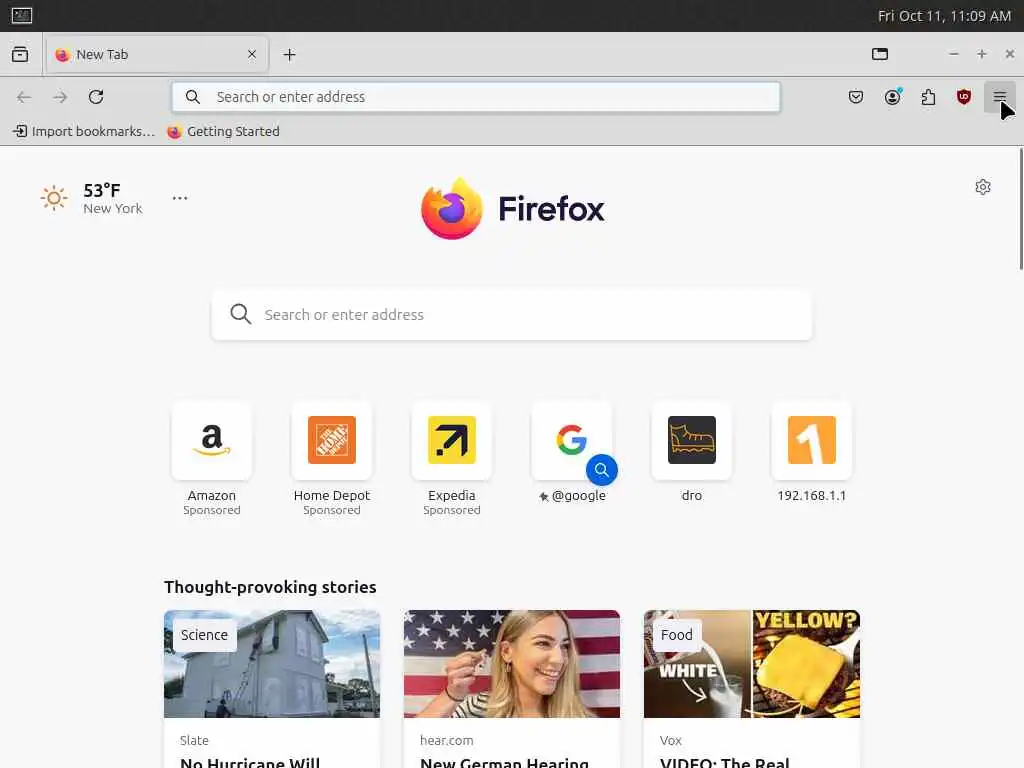Click the magnifier icon in page search box
Screen dimensions: 1024x768
(x=240, y=314)
